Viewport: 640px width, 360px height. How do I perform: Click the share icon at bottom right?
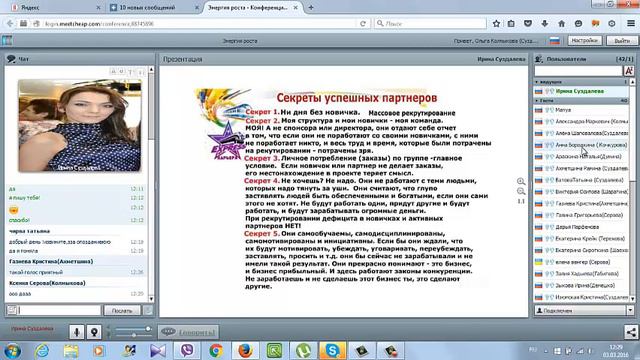click(631, 332)
